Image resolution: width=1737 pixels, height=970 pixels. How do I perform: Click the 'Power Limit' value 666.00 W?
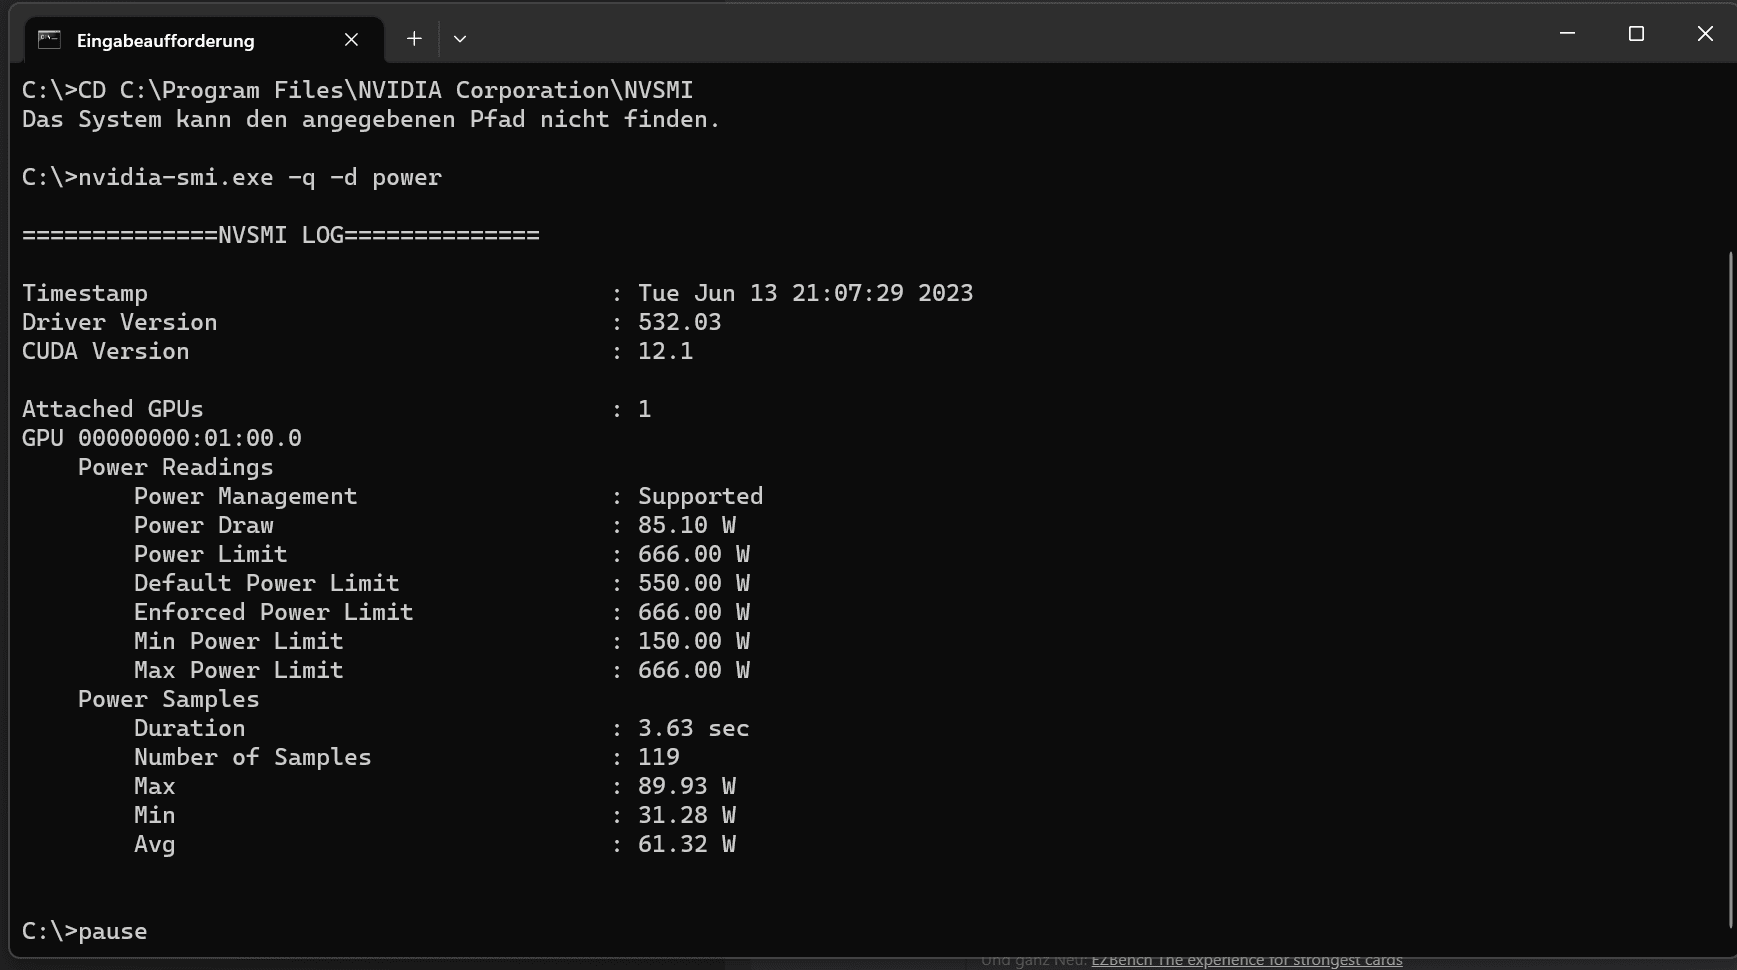pos(693,555)
